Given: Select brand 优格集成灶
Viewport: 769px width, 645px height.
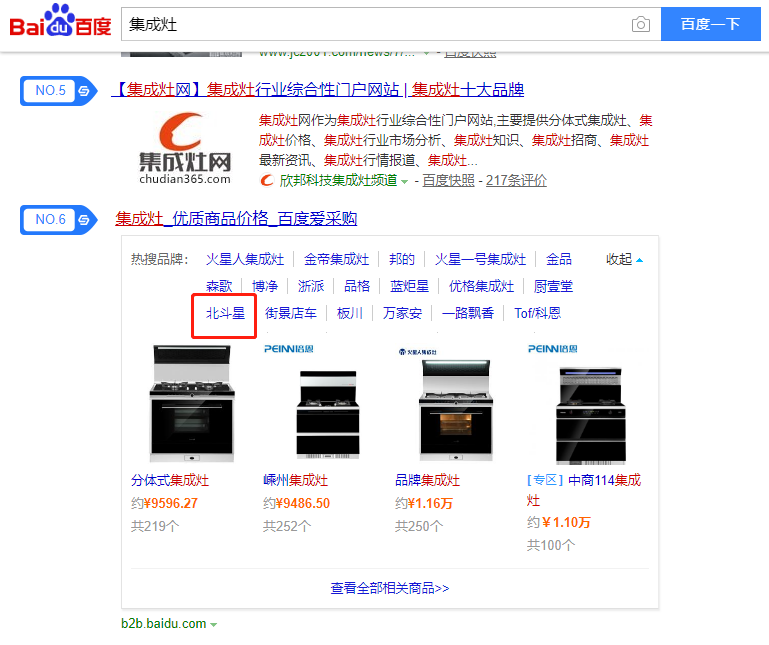Looking at the screenshot, I should 482,286.
